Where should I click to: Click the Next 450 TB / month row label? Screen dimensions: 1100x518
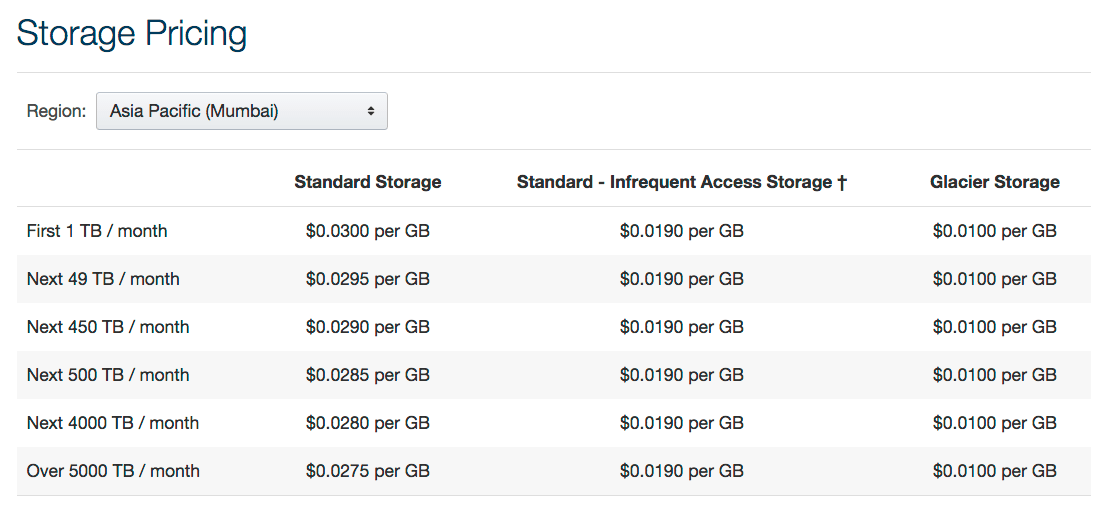pyautogui.click(x=108, y=327)
